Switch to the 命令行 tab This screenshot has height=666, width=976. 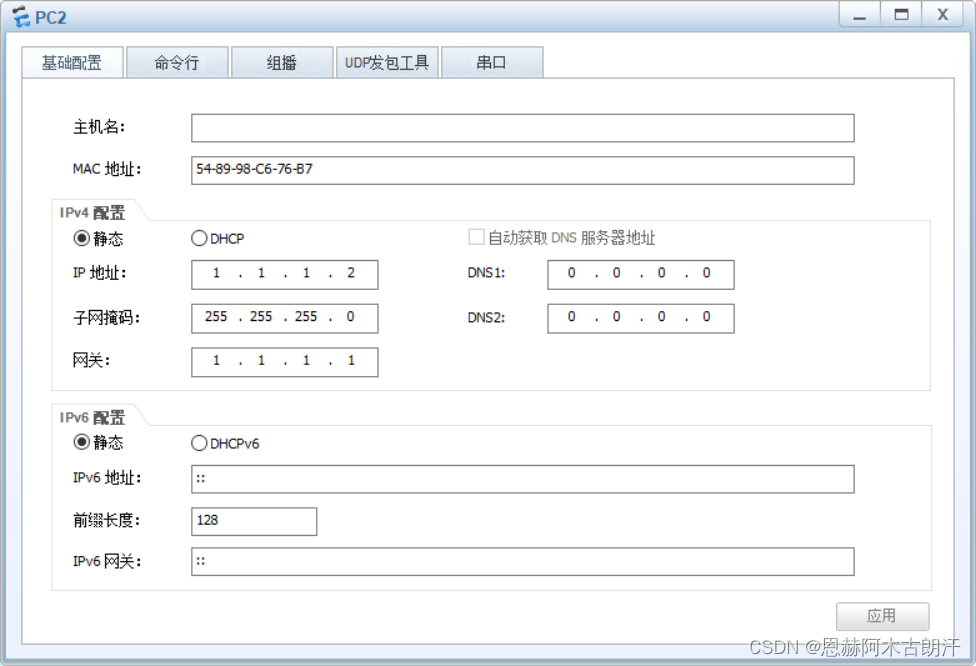[177, 62]
